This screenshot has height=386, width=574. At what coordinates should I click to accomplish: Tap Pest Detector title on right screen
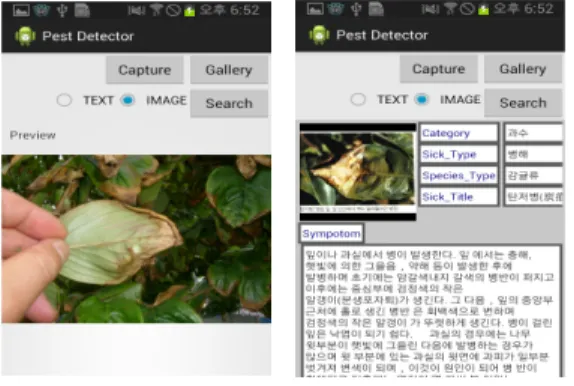tap(382, 35)
